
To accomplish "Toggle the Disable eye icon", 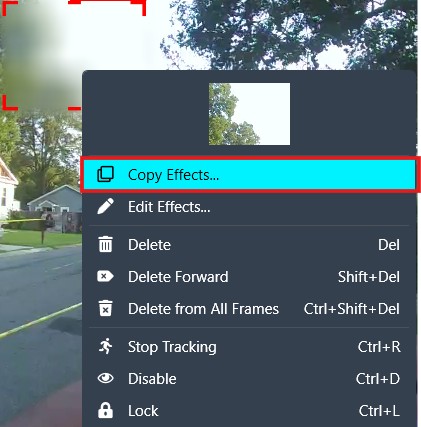I will (x=105, y=378).
